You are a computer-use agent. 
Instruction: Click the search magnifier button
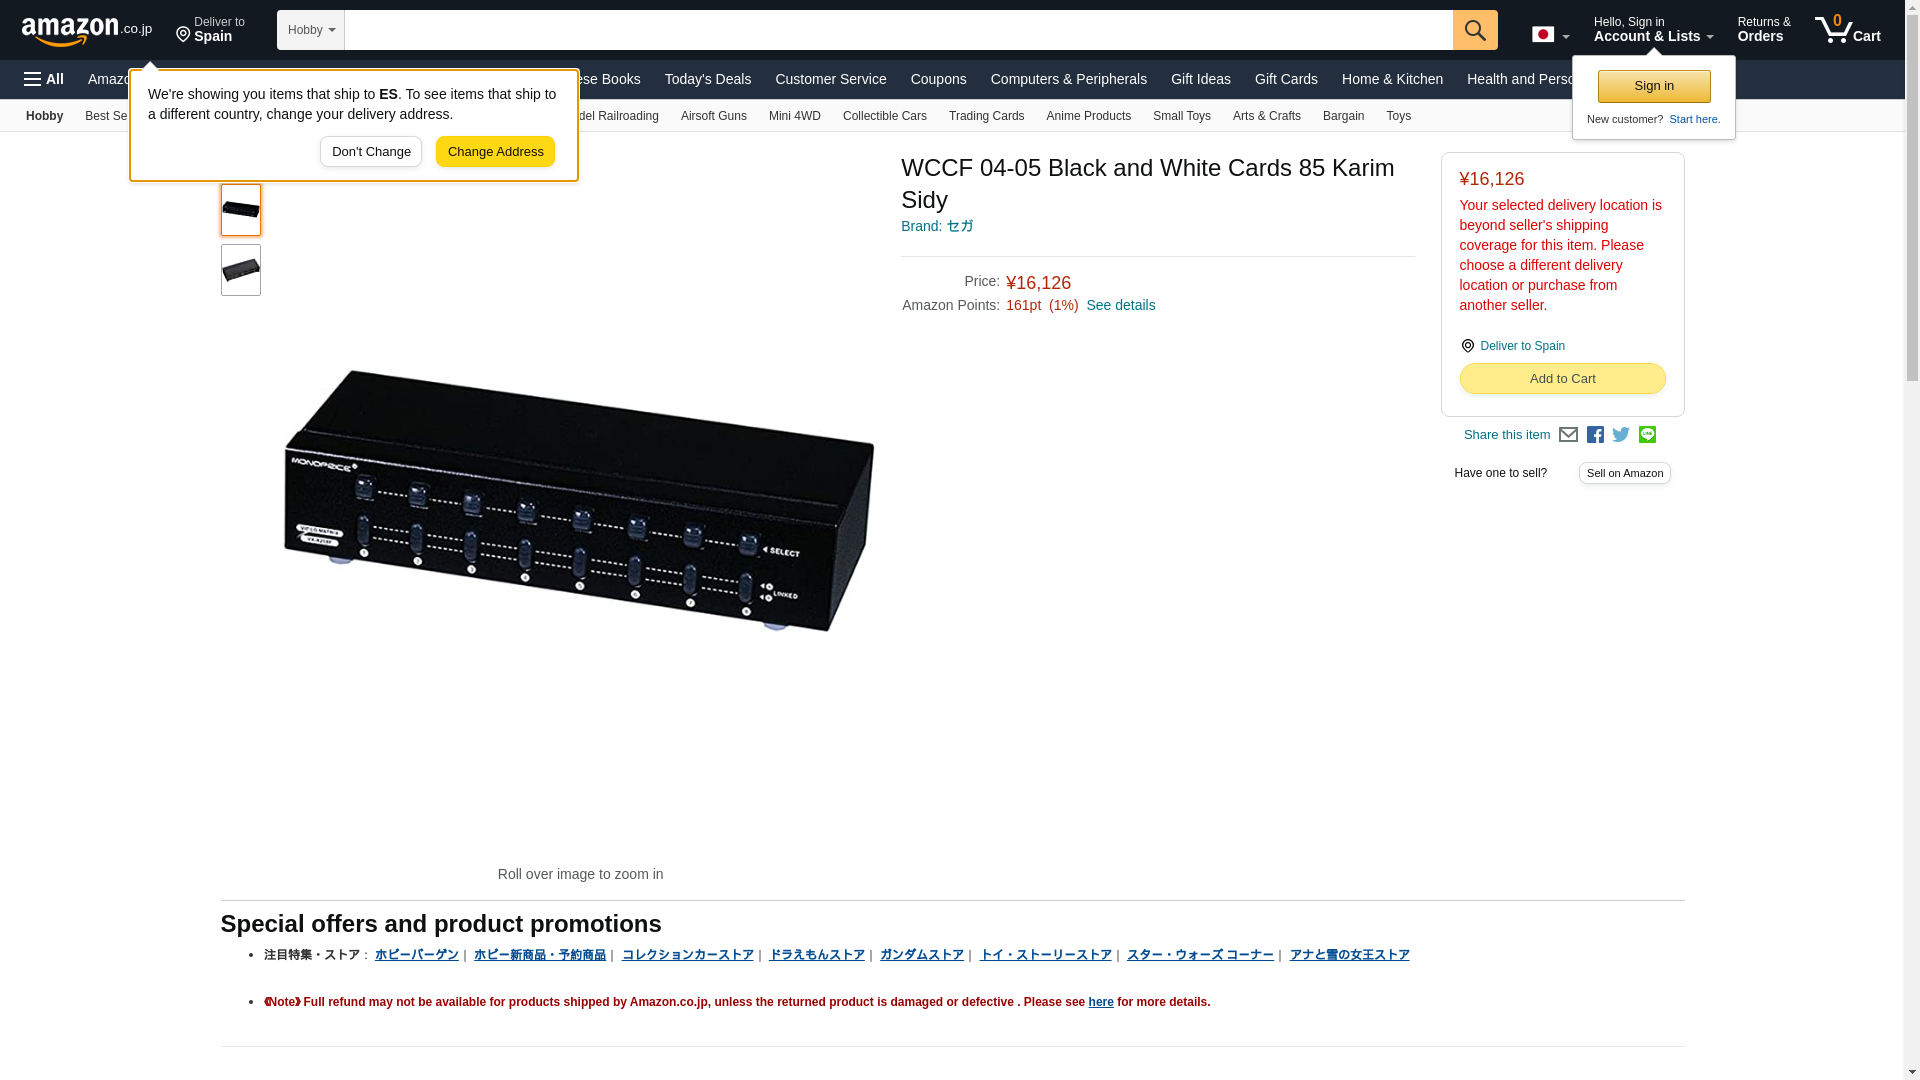point(1475,30)
